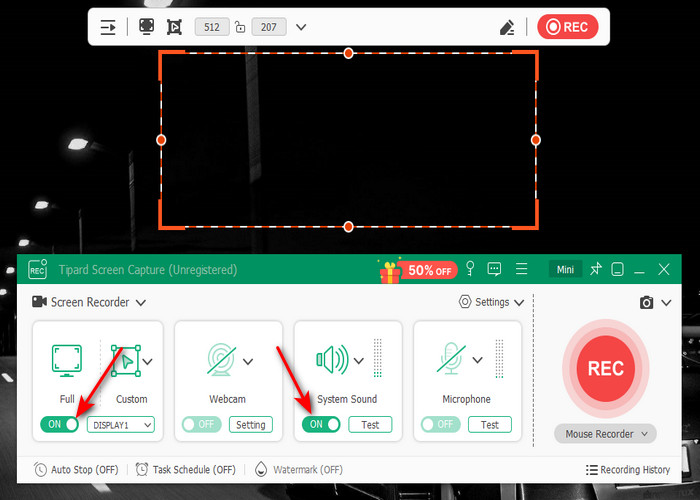Open Task Schedule (OFF) settings
Image resolution: width=700 pixels, height=500 pixels.
tap(185, 470)
